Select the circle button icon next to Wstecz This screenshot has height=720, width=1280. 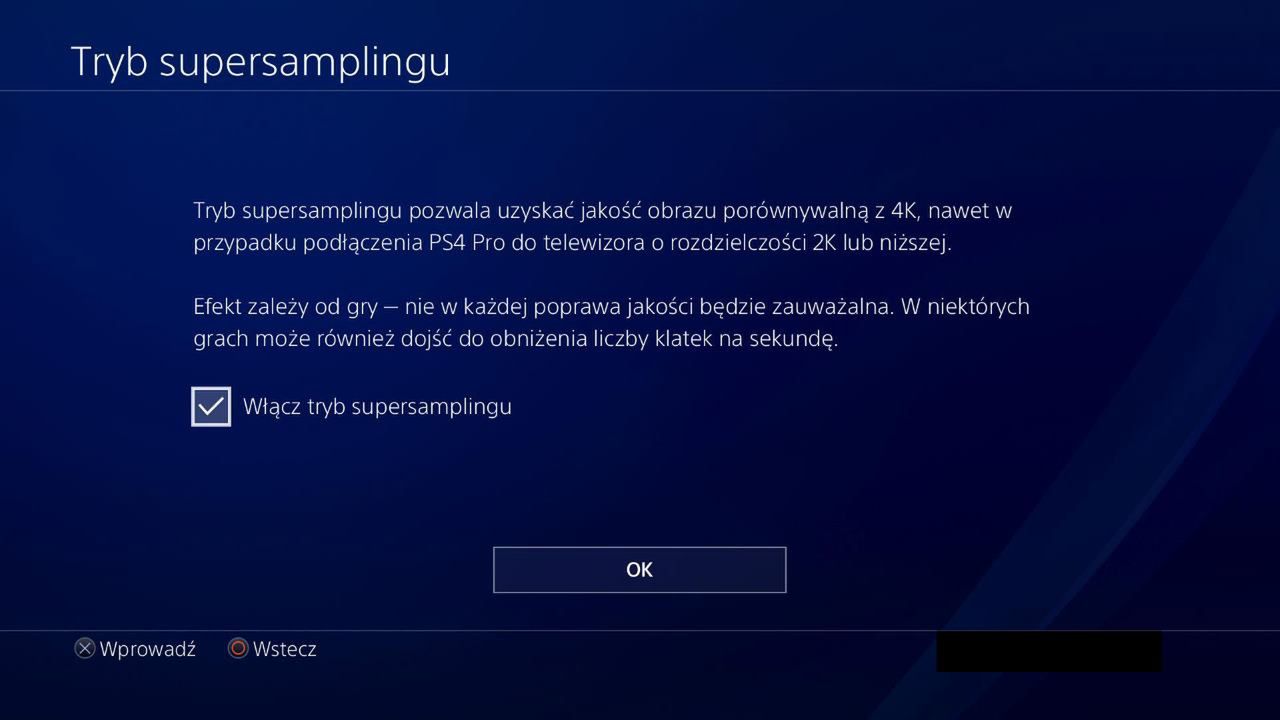click(238, 649)
